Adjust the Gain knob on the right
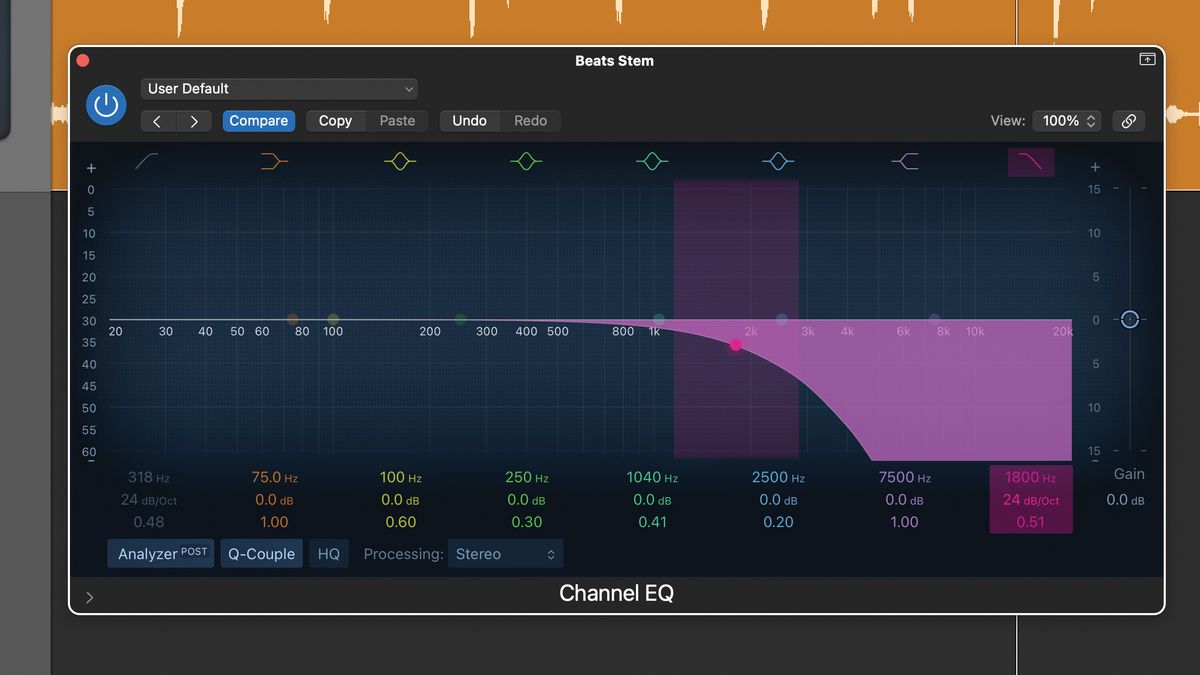This screenshot has height=675, width=1200. (x=1130, y=319)
